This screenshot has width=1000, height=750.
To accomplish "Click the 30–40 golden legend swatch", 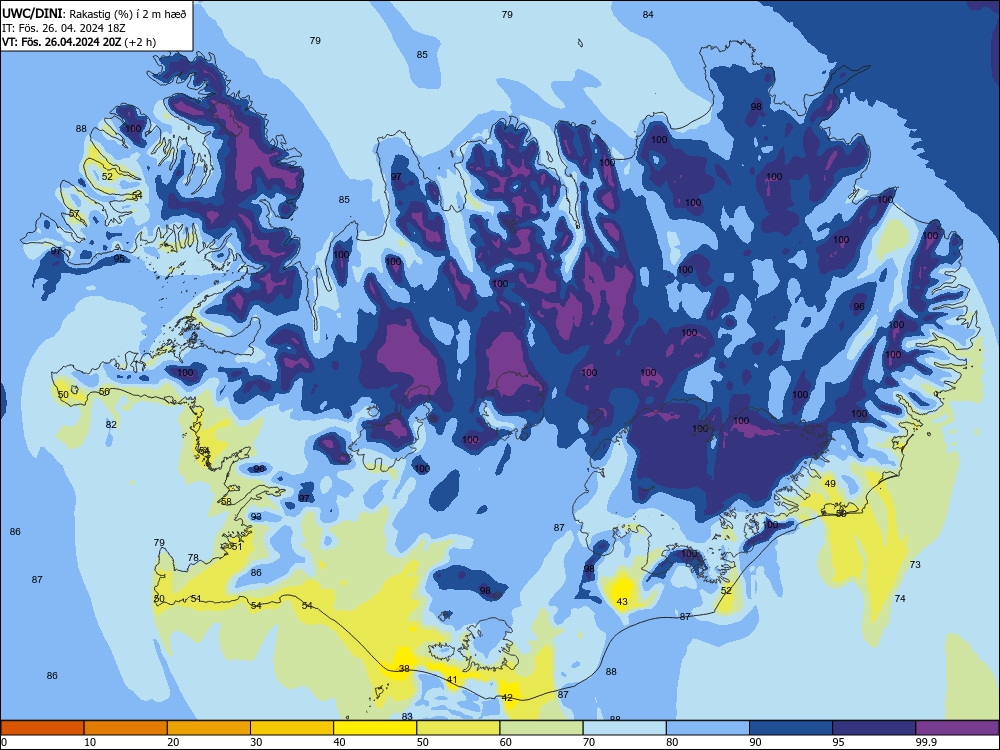I will click(x=292, y=728).
